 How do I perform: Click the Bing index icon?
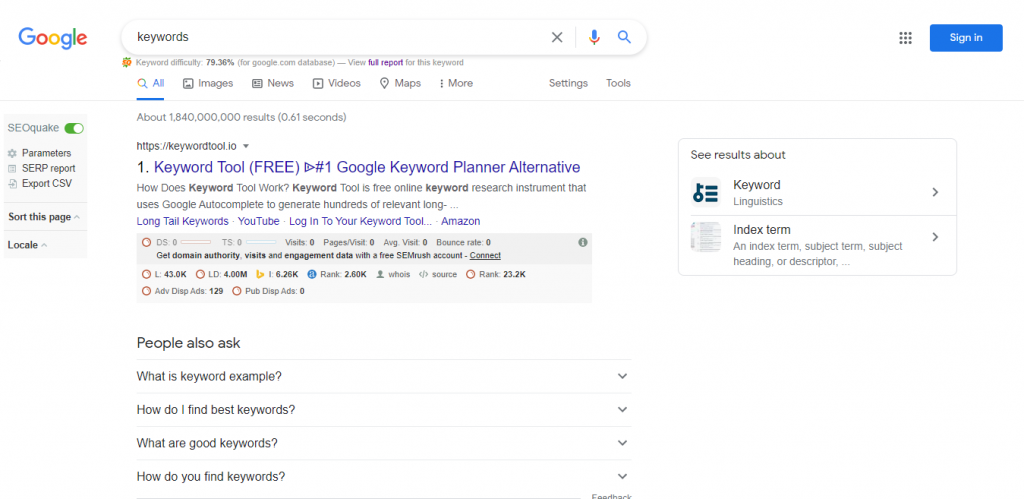(x=259, y=274)
